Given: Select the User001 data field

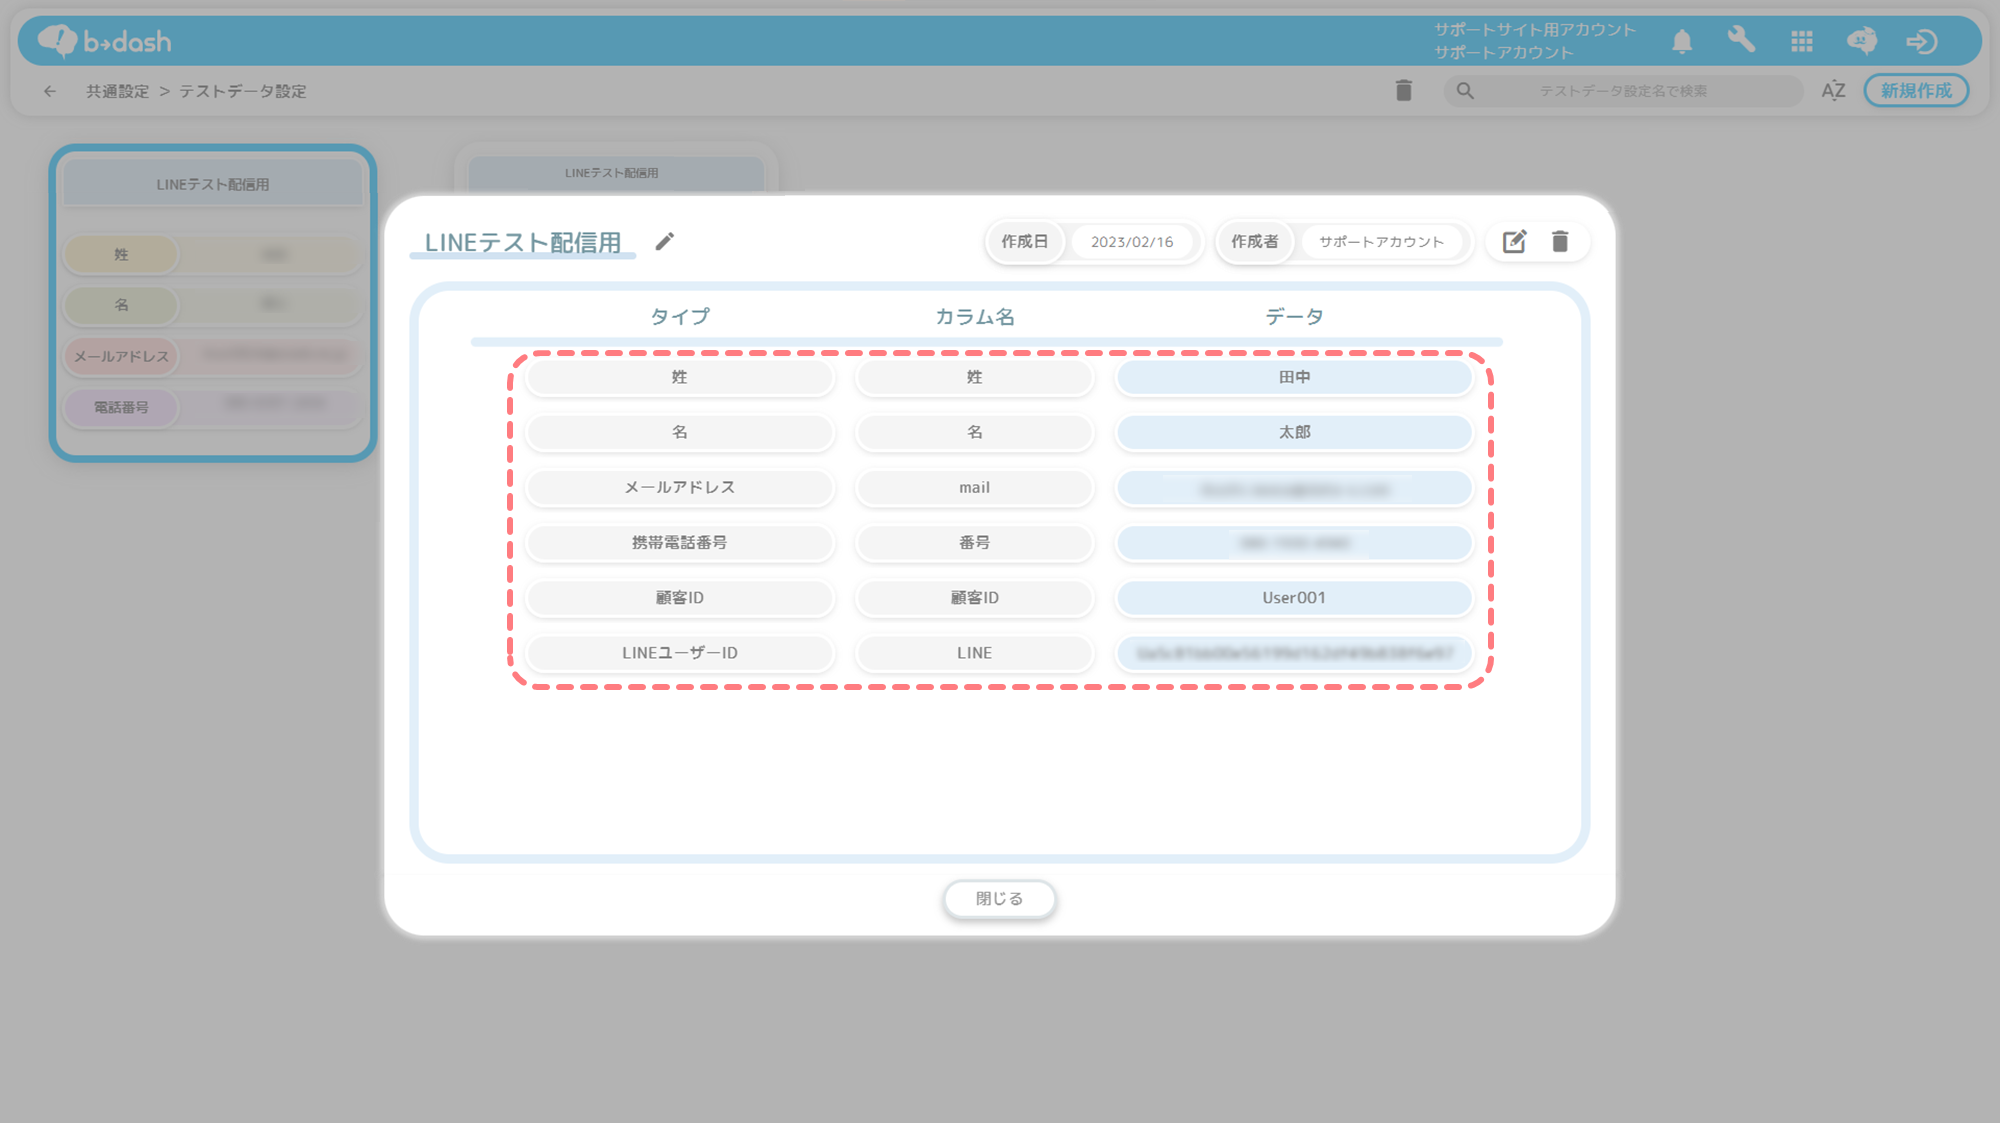Looking at the screenshot, I should point(1294,598).
